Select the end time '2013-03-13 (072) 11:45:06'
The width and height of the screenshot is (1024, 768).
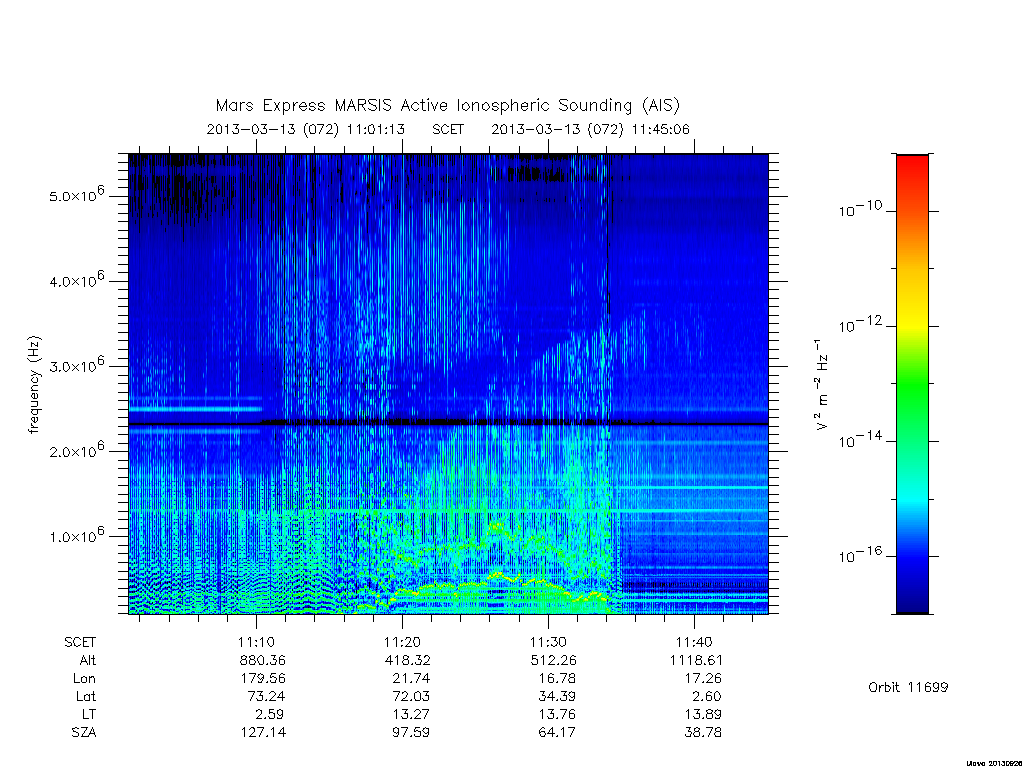coord(590,129)
